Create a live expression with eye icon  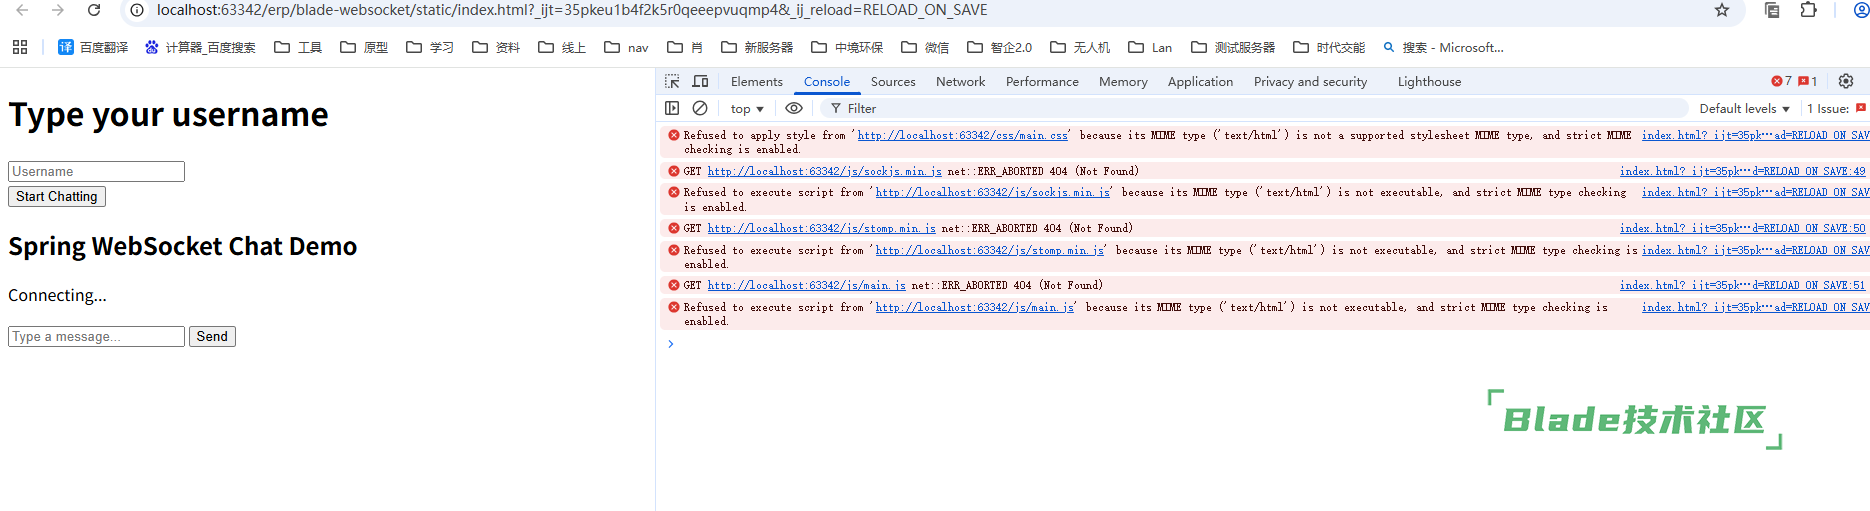tap(794, 108)
